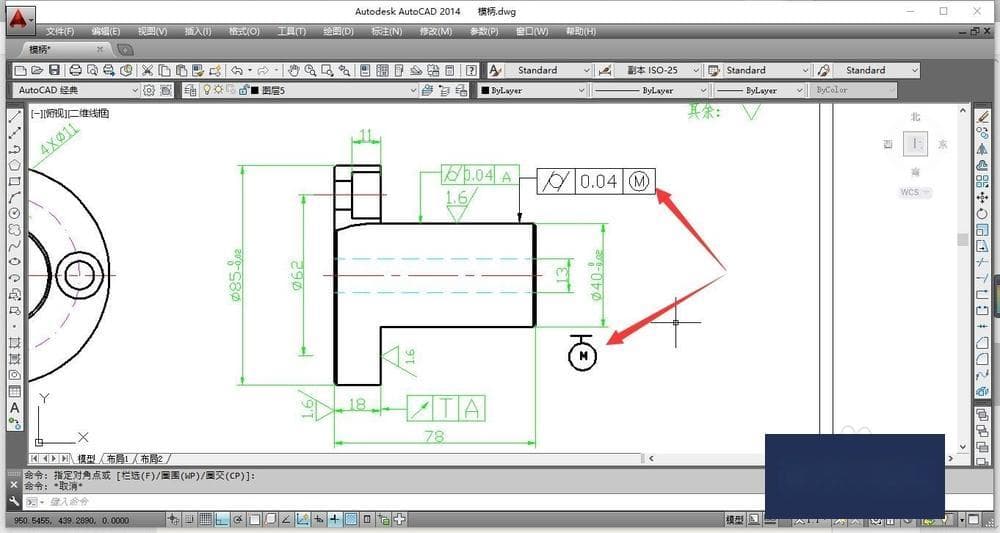The height and width of the screenshot is (533, 1000).
Task: Select the Circle draw tool
Action: 15,214
